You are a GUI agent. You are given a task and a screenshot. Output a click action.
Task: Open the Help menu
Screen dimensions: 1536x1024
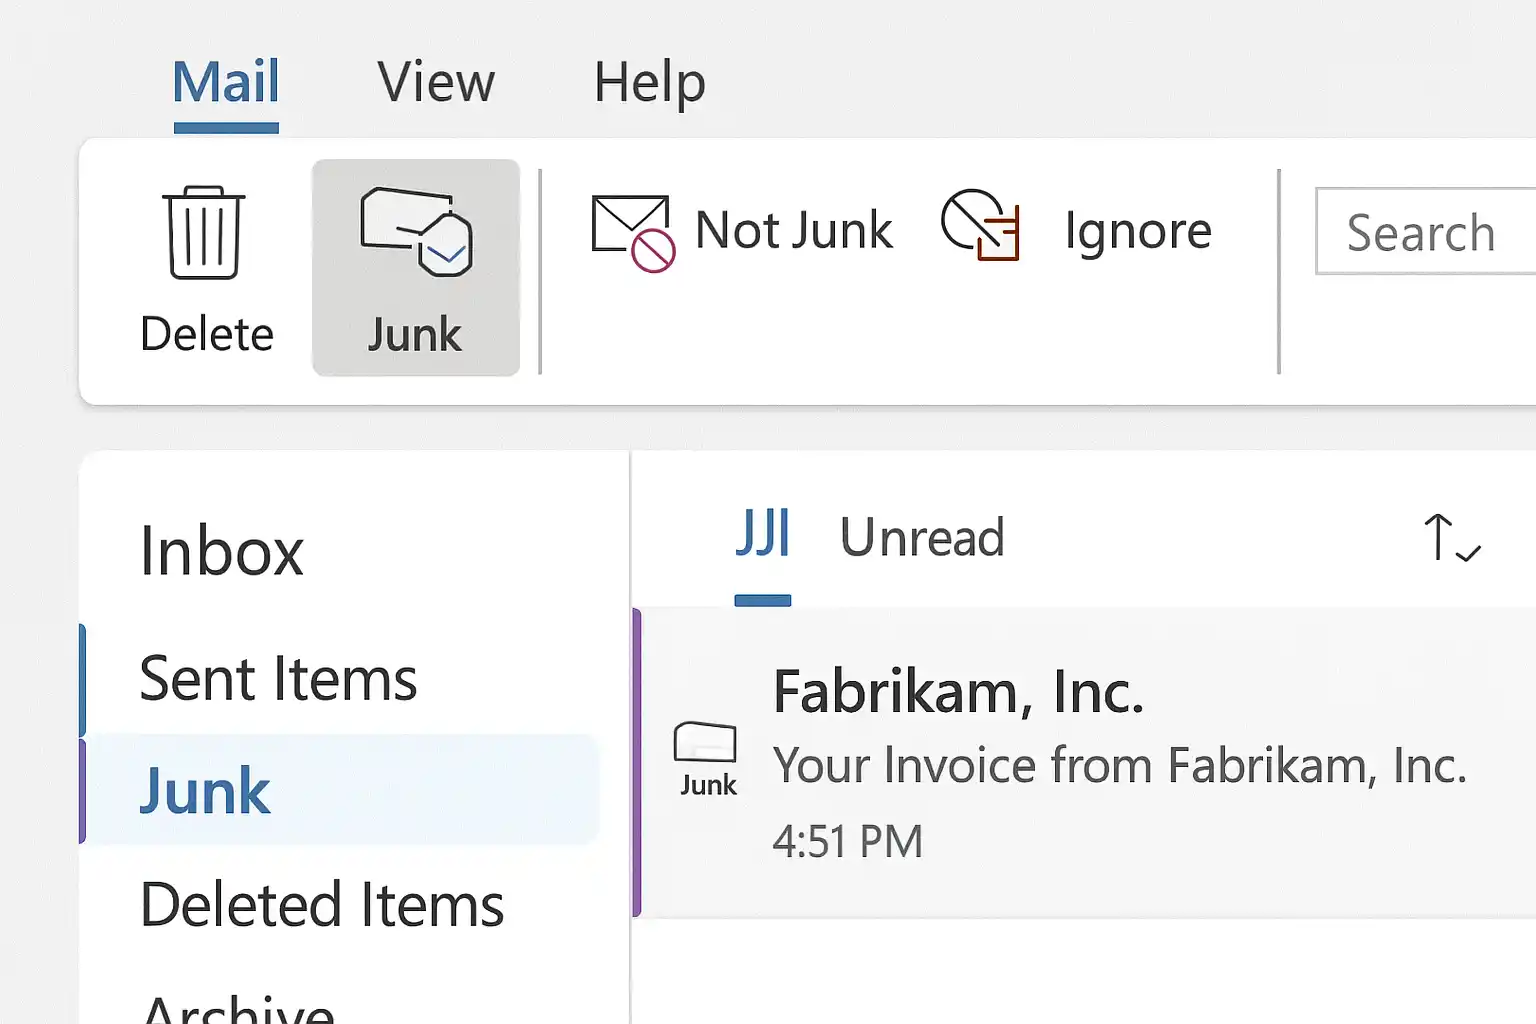tap(649, 82)
